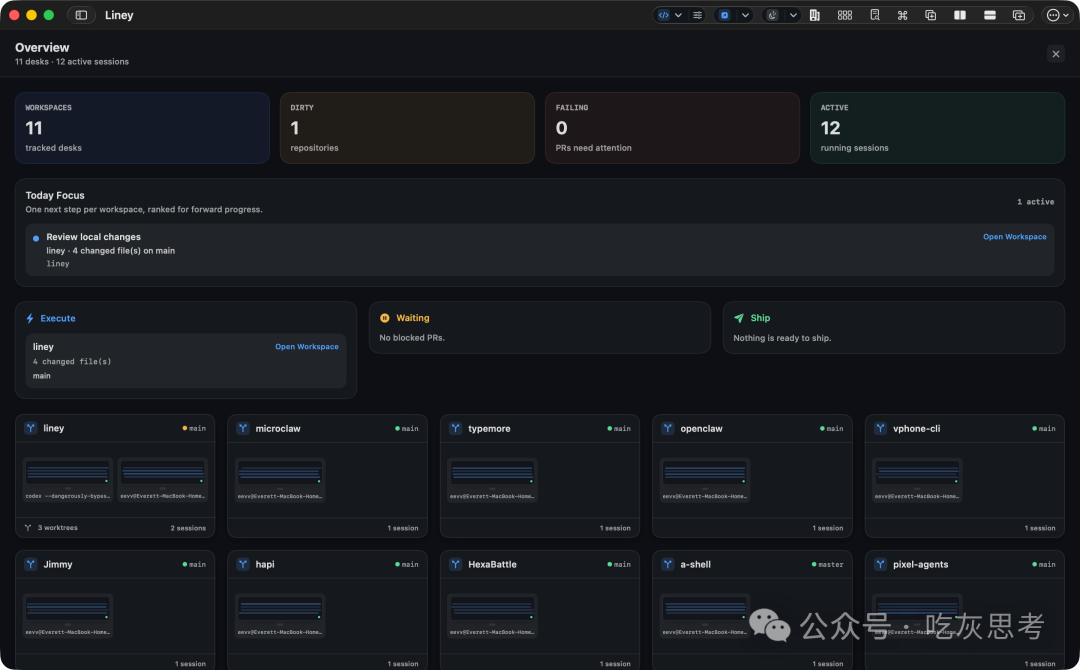This screenshot has width=1080, height=670.
Task: Click the circular moon-like toolbar icon
Action: tap(773, 15)
